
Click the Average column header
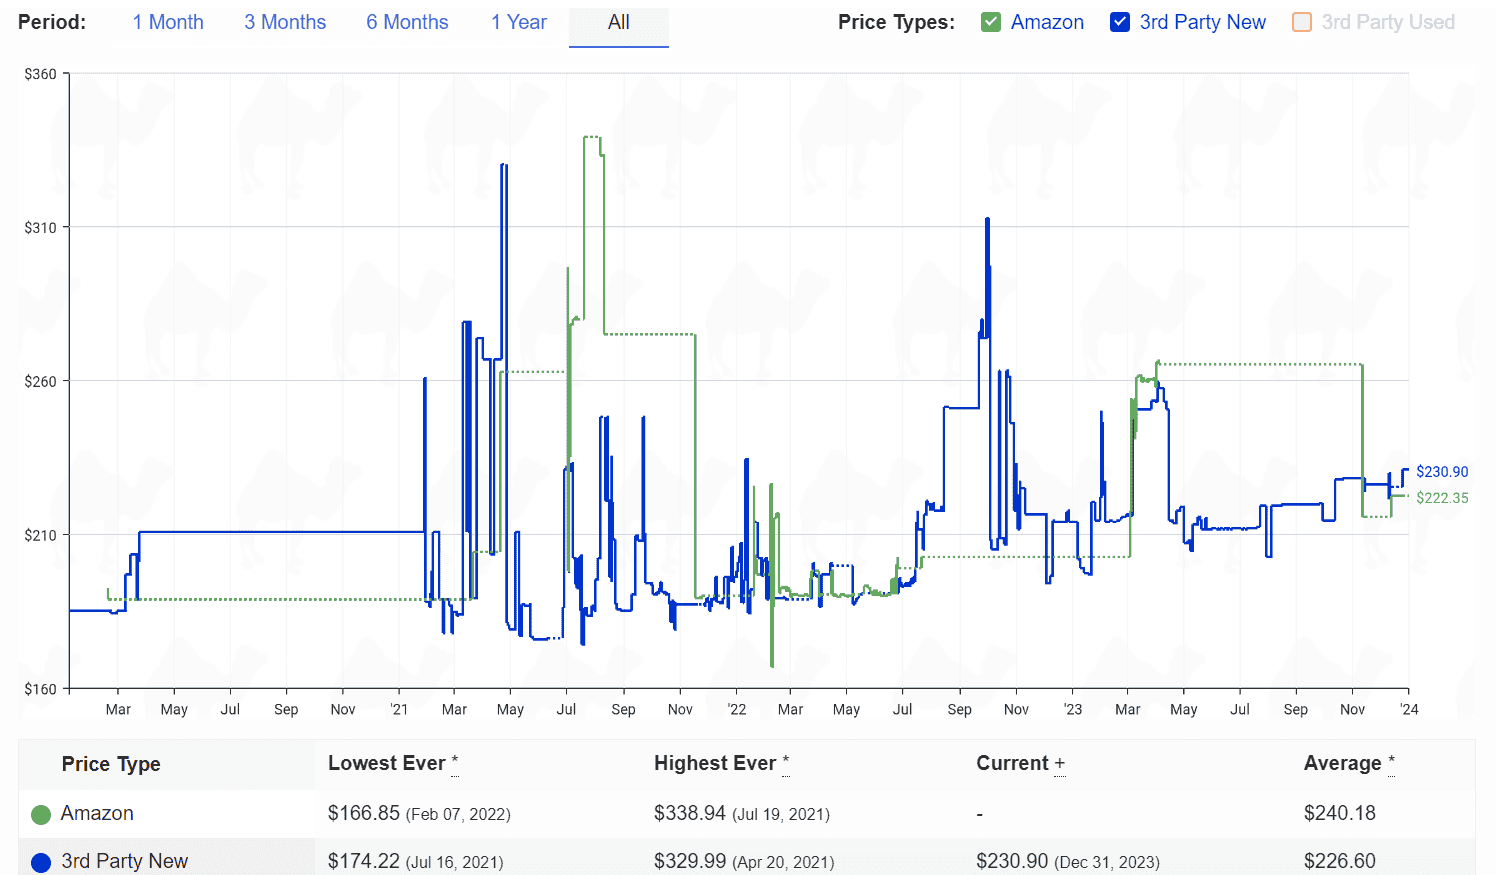point(1343,763)
